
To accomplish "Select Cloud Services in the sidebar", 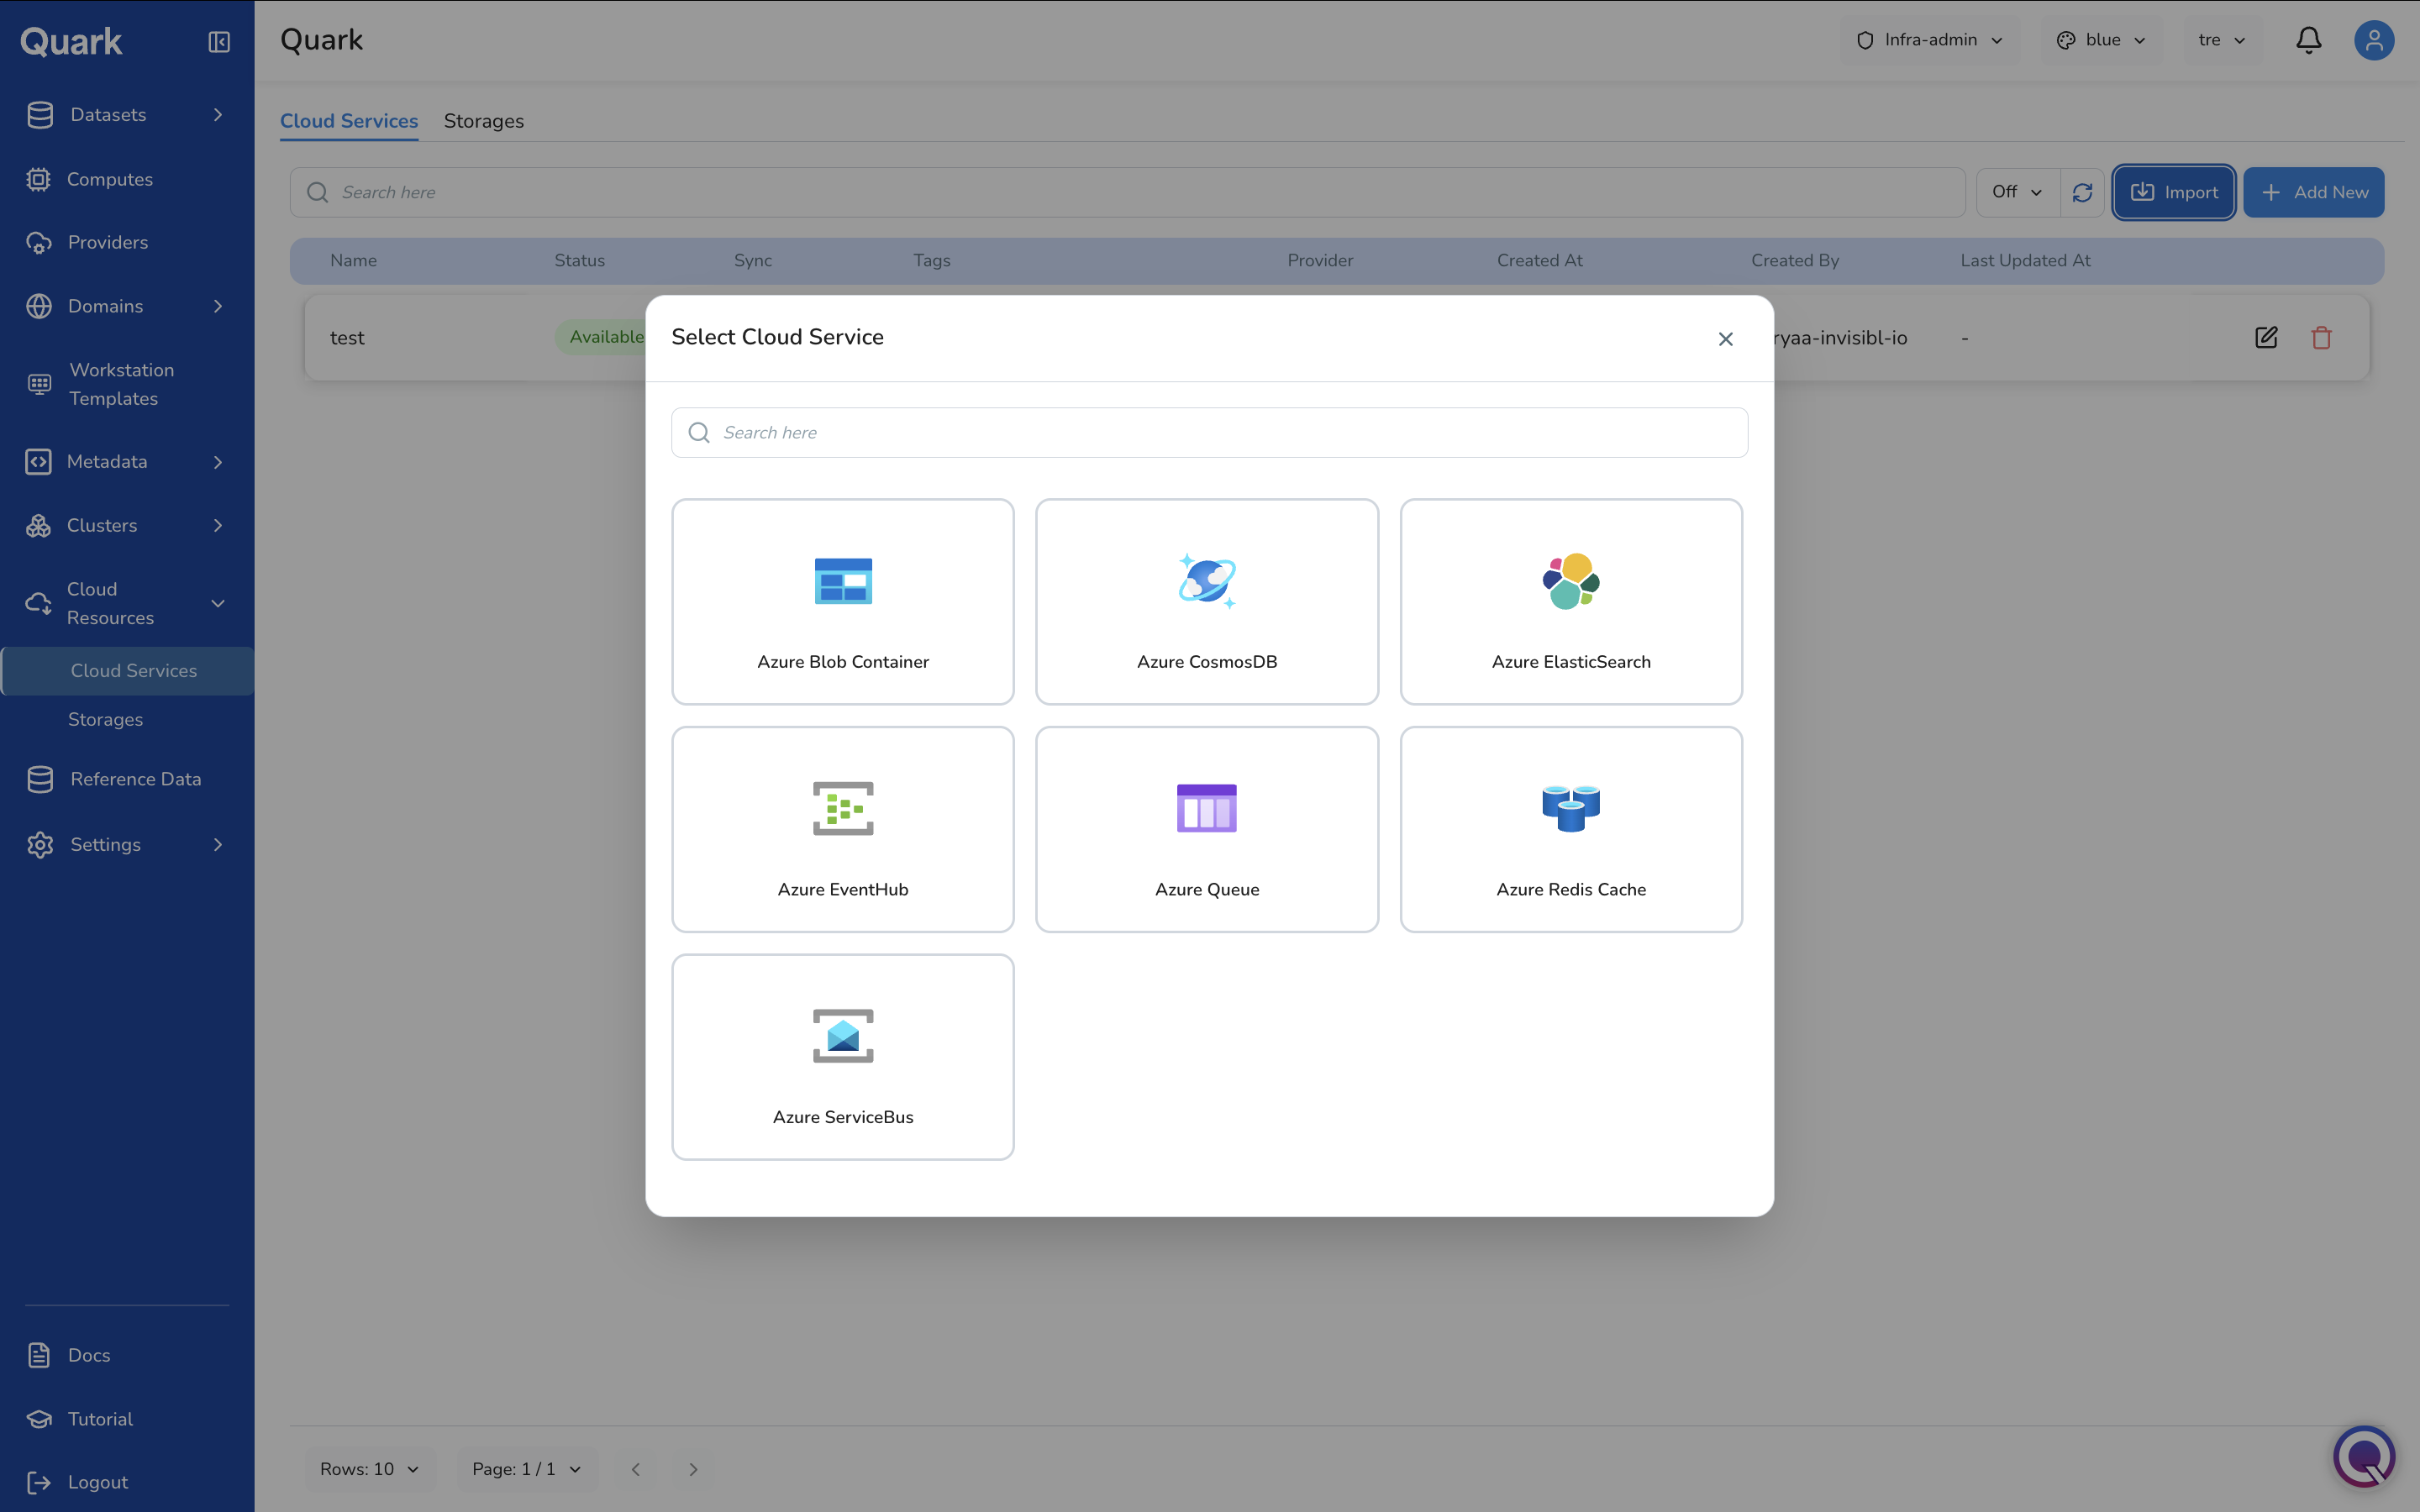I will pyautogui.click(x=128, y=671).
